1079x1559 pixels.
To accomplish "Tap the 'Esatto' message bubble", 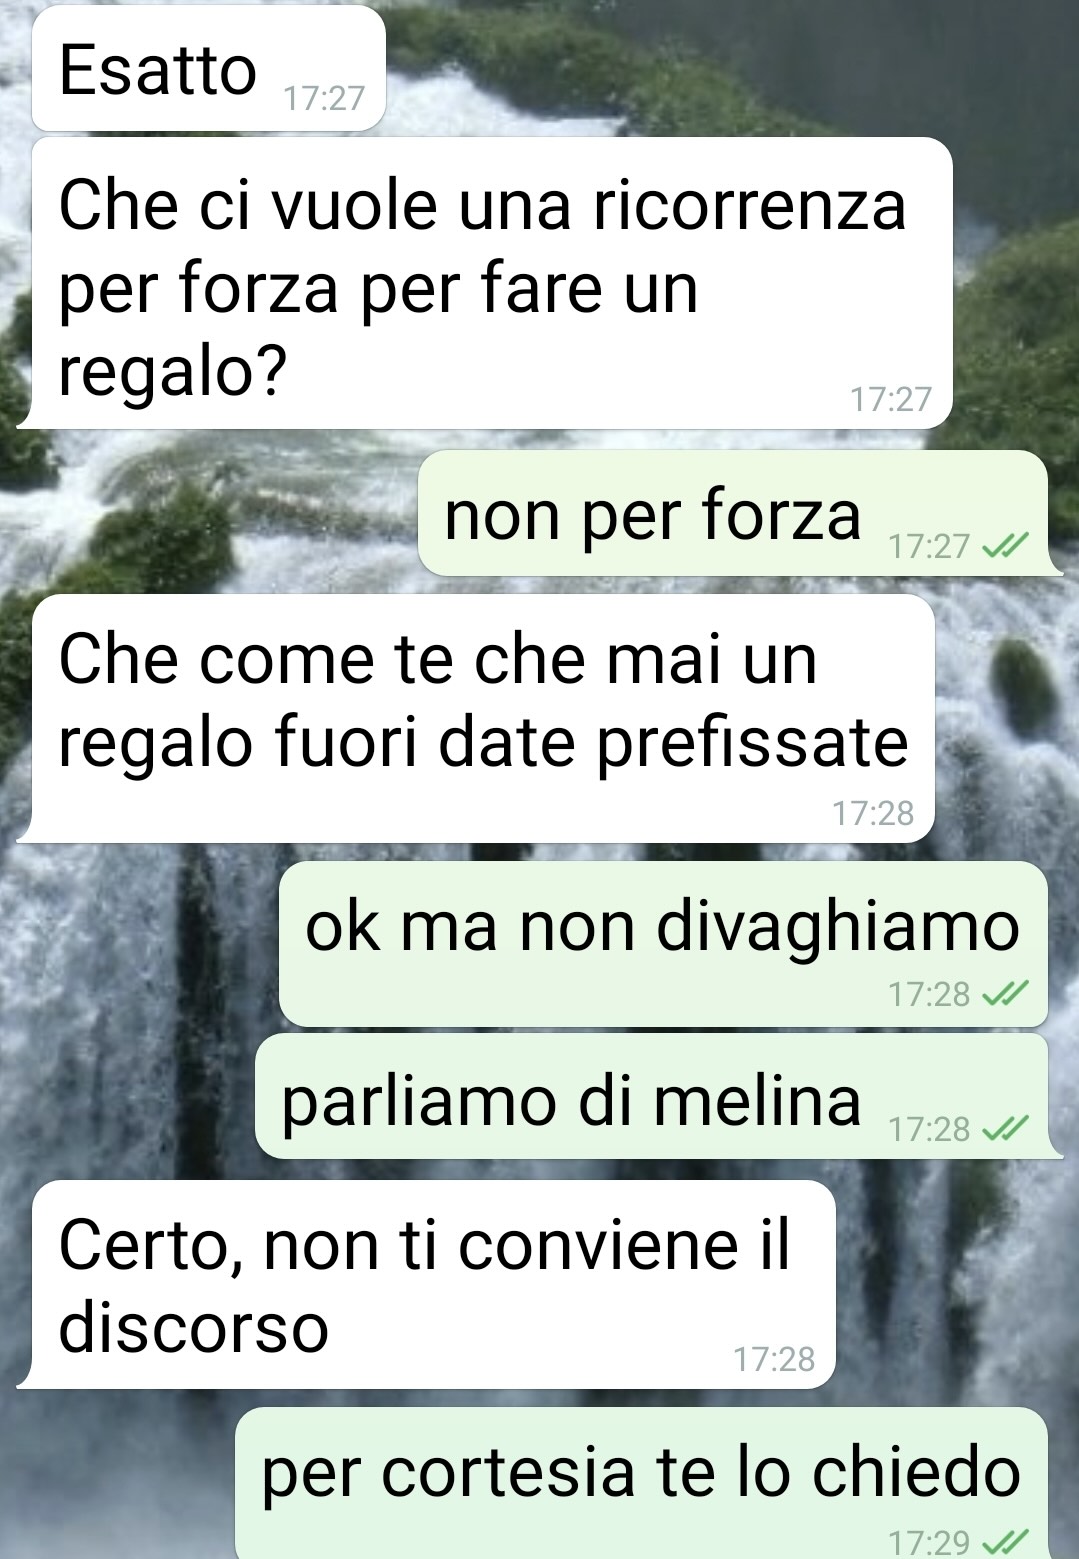I will (x=208, y=68).
